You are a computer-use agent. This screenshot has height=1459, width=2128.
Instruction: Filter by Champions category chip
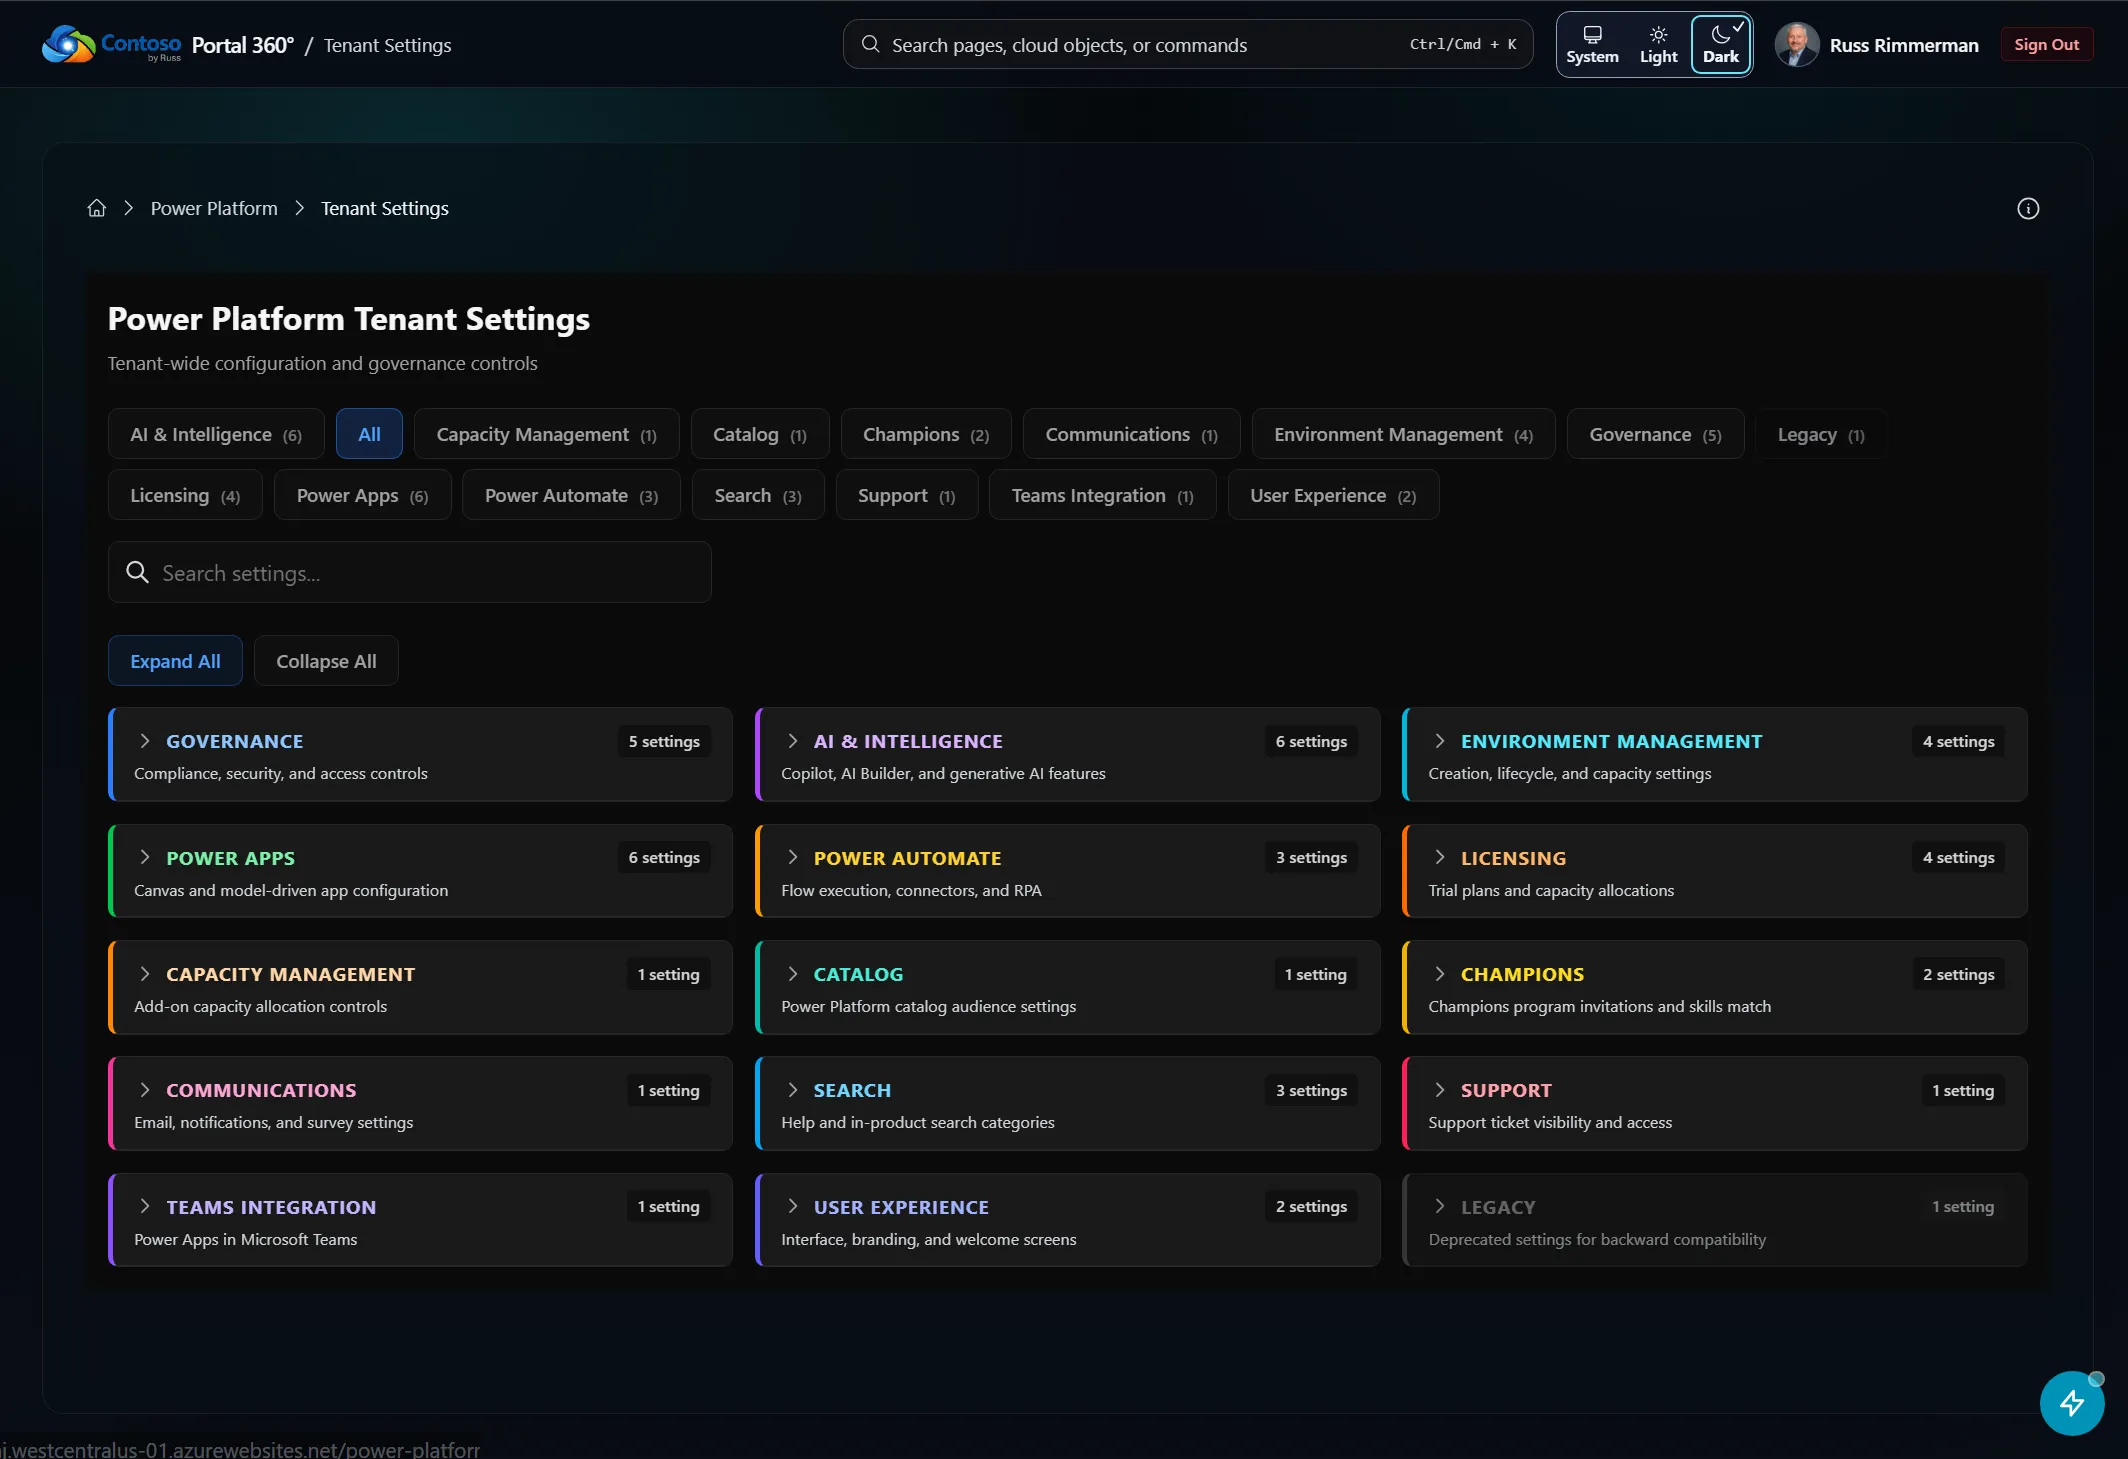click(x=926, y=434)
